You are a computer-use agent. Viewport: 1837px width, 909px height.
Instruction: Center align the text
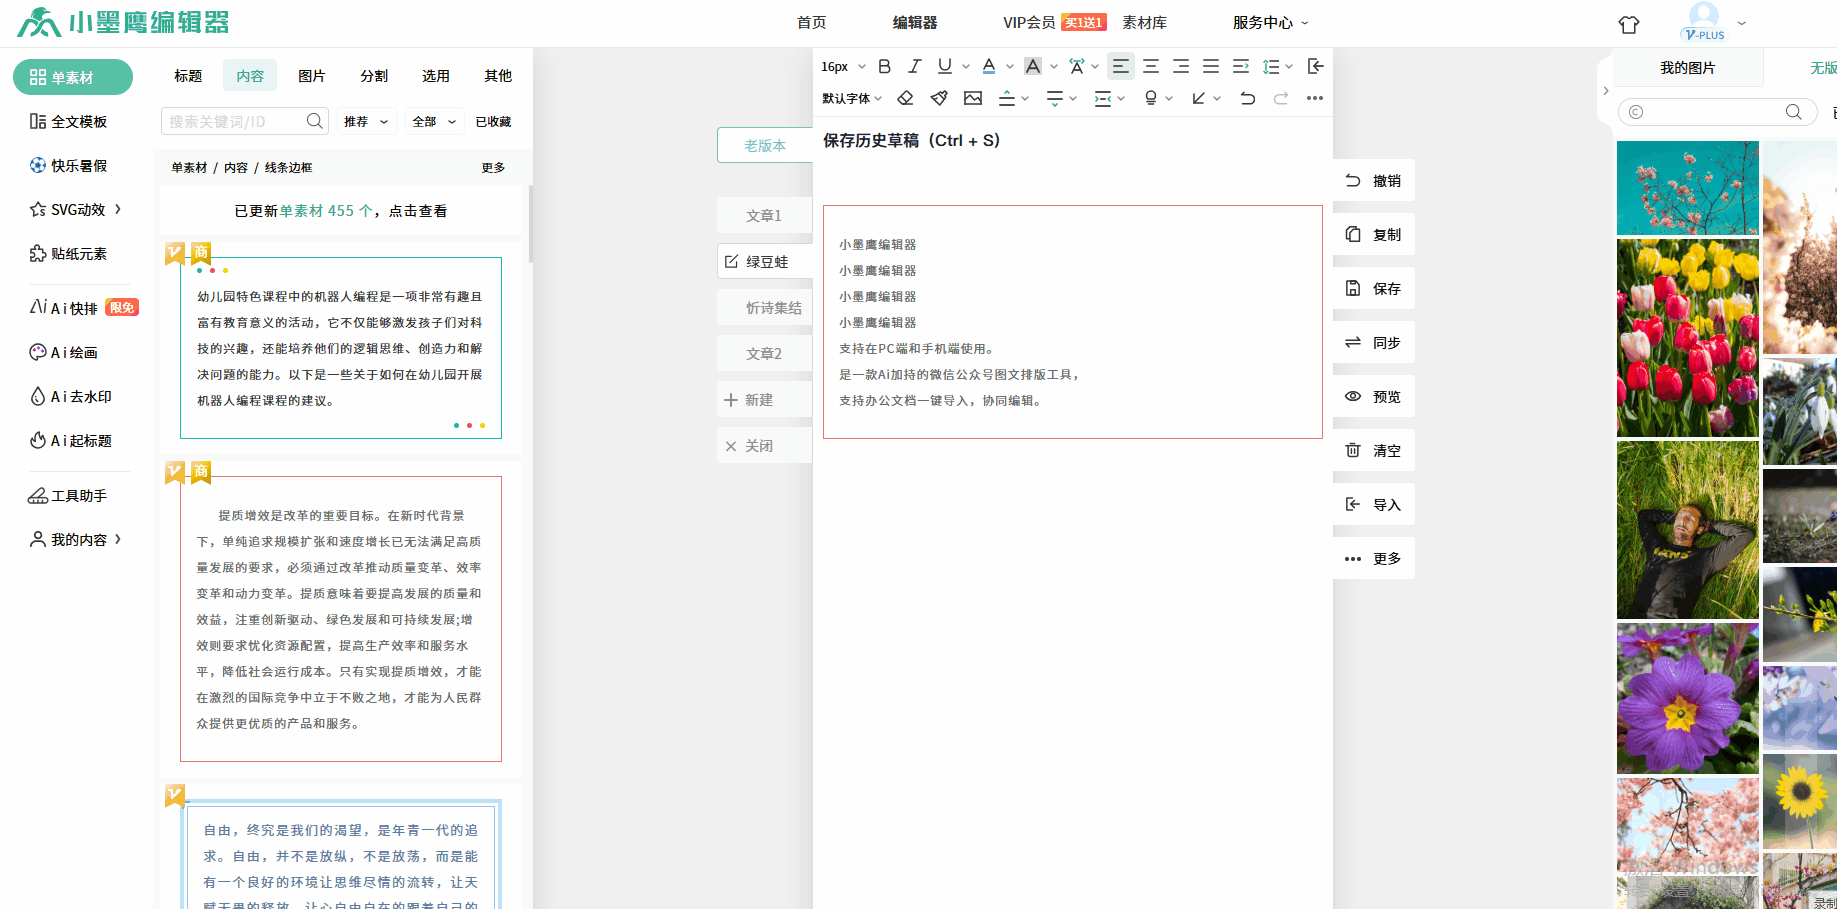(x=1151, y=66)
